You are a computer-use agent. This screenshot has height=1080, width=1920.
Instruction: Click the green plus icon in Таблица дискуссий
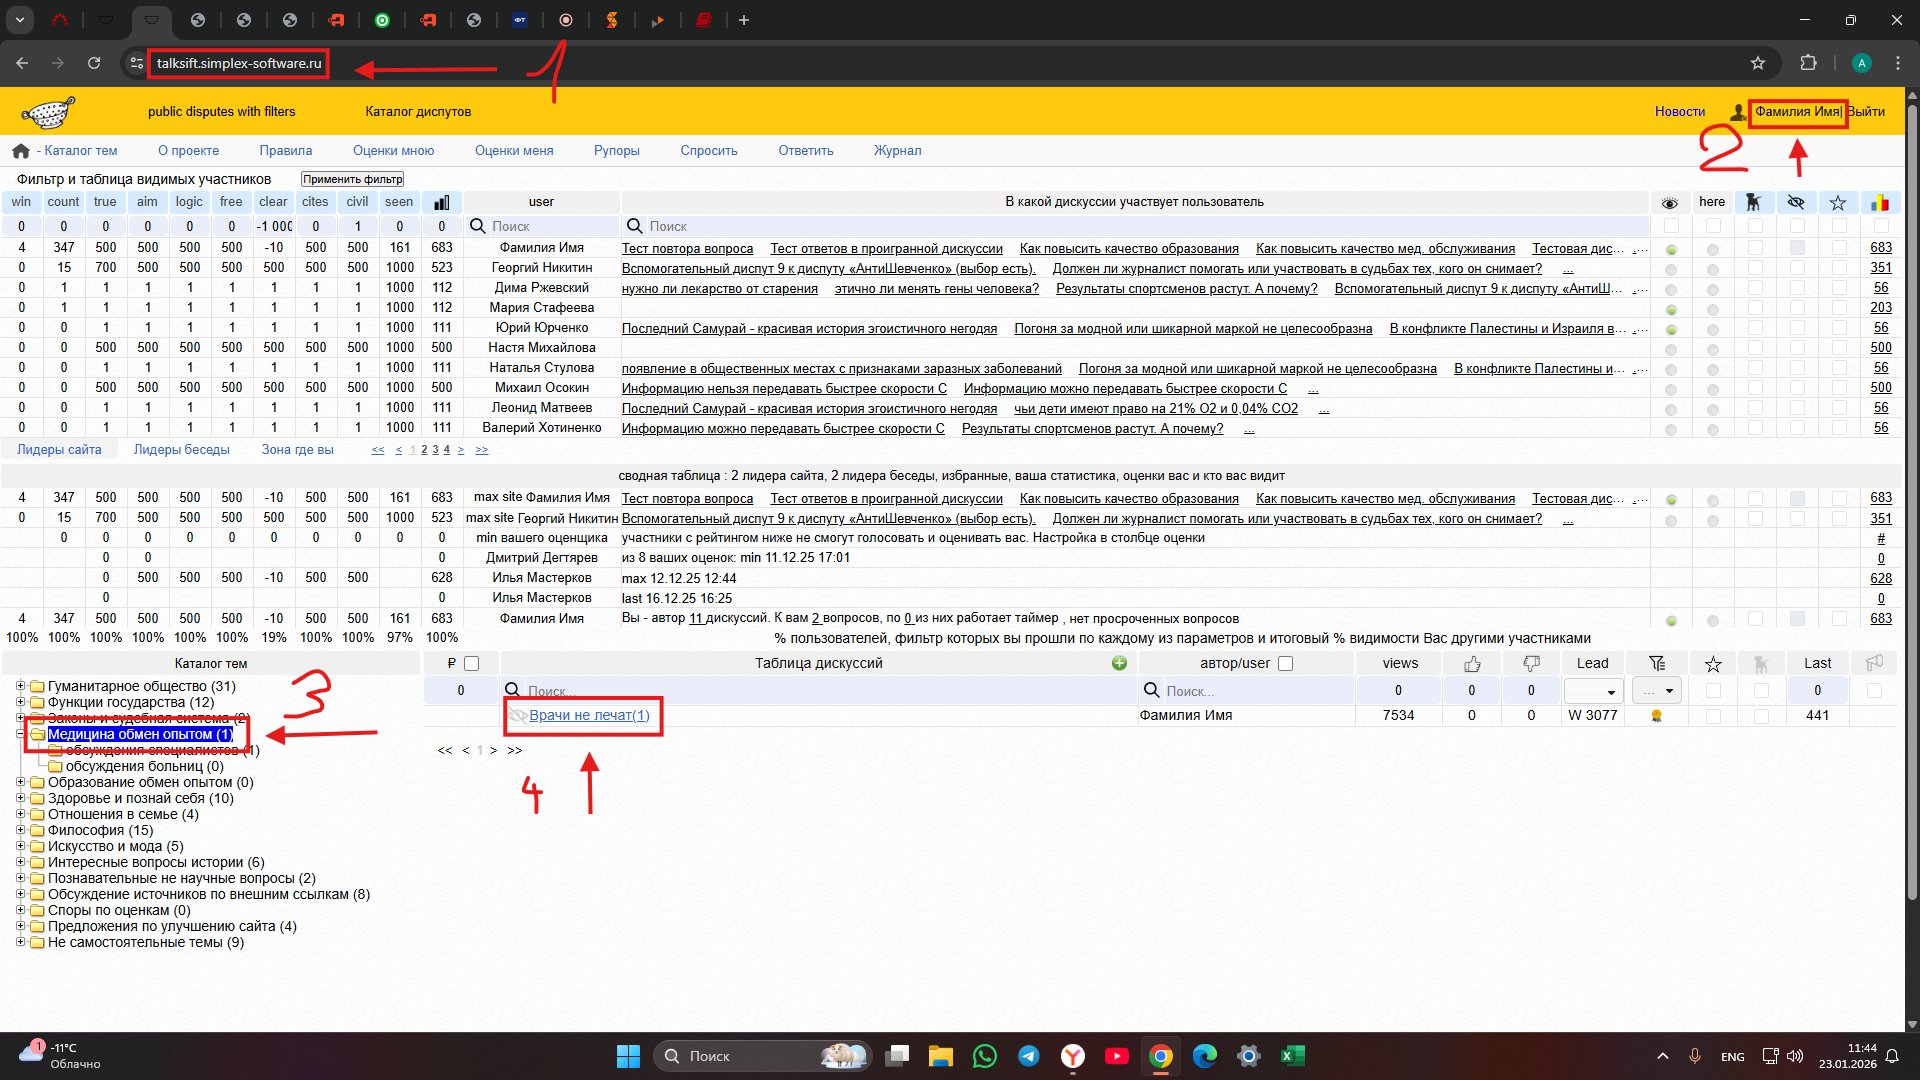click(1119, 663)
